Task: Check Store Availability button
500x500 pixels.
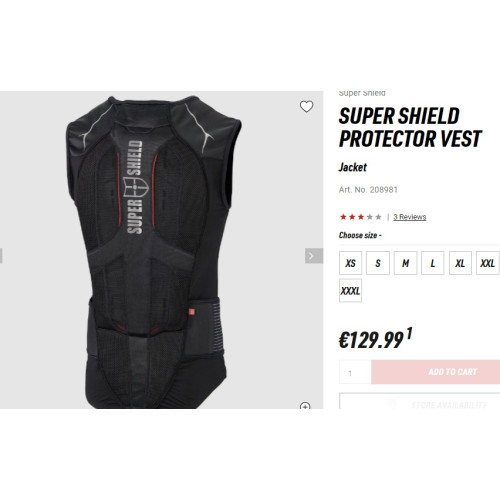Action: coord(420,401)
